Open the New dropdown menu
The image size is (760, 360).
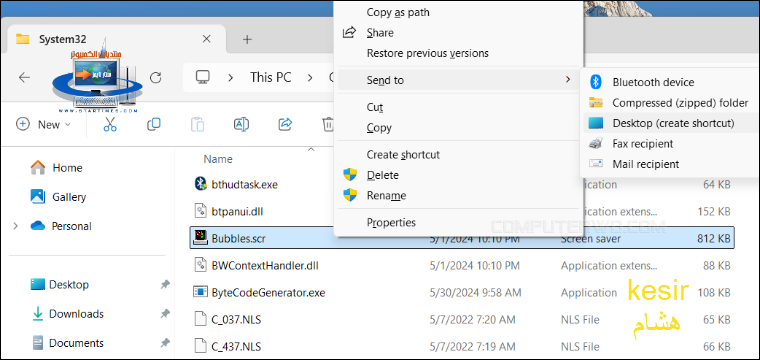coord(44,125)
